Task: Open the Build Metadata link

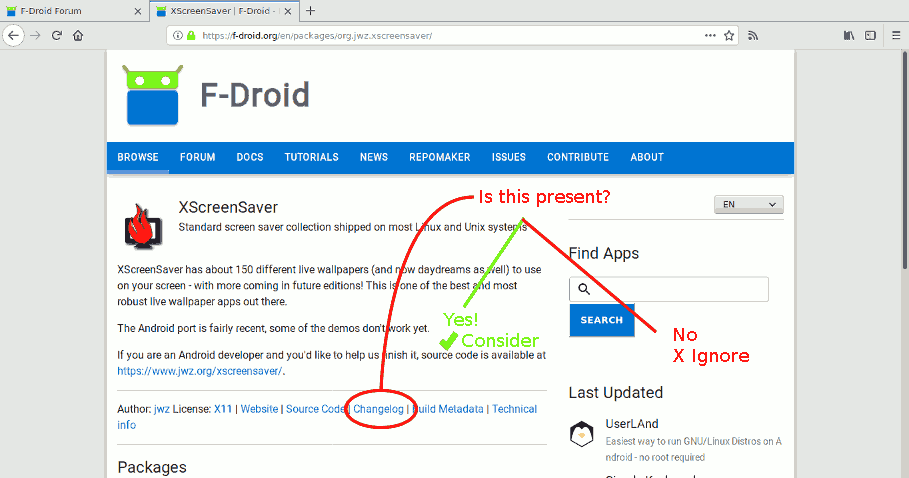Action: click(448, 409)
